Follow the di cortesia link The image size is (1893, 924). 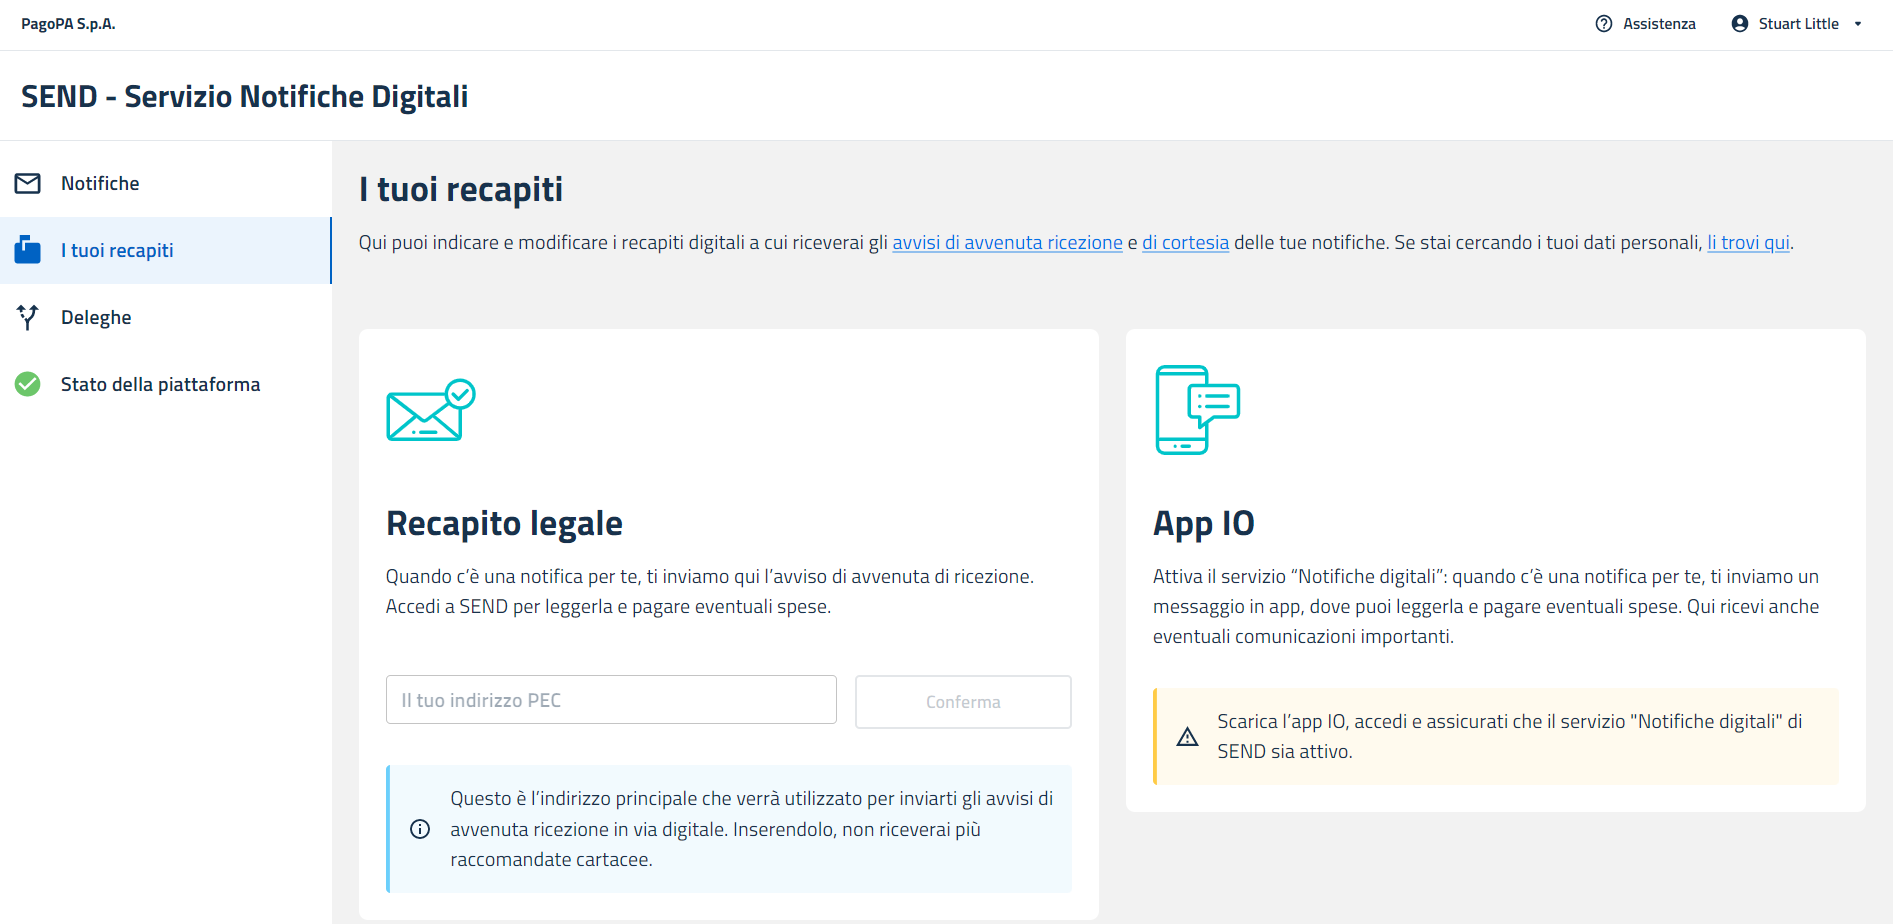point(1185,243)
